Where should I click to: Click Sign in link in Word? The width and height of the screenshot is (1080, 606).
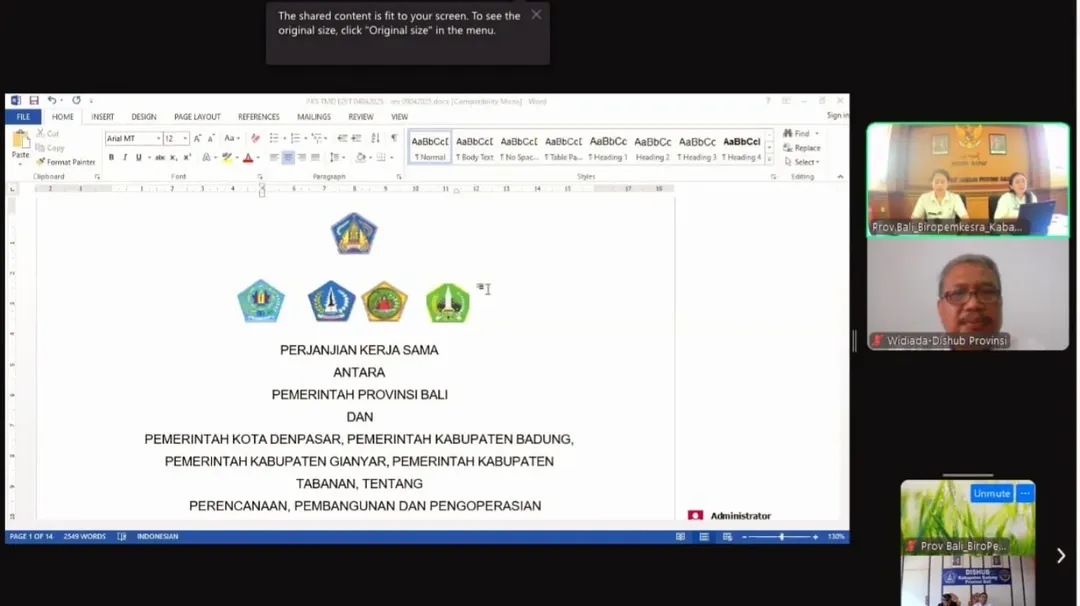(x=838, y=116)
